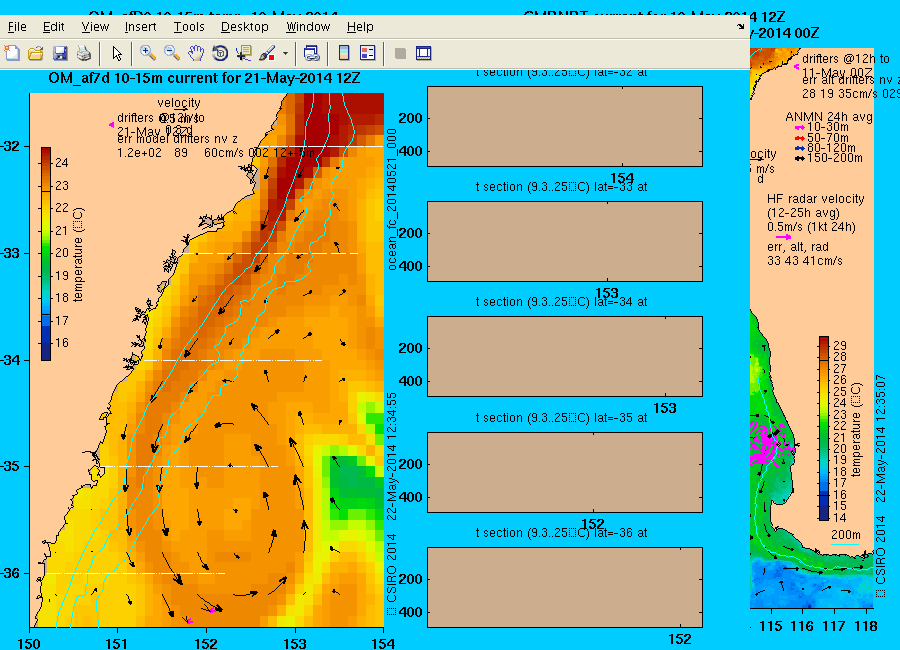Click the lat=-34 temperature section plot
Viewport: 900px width, 650px height.
click(565, 356)
